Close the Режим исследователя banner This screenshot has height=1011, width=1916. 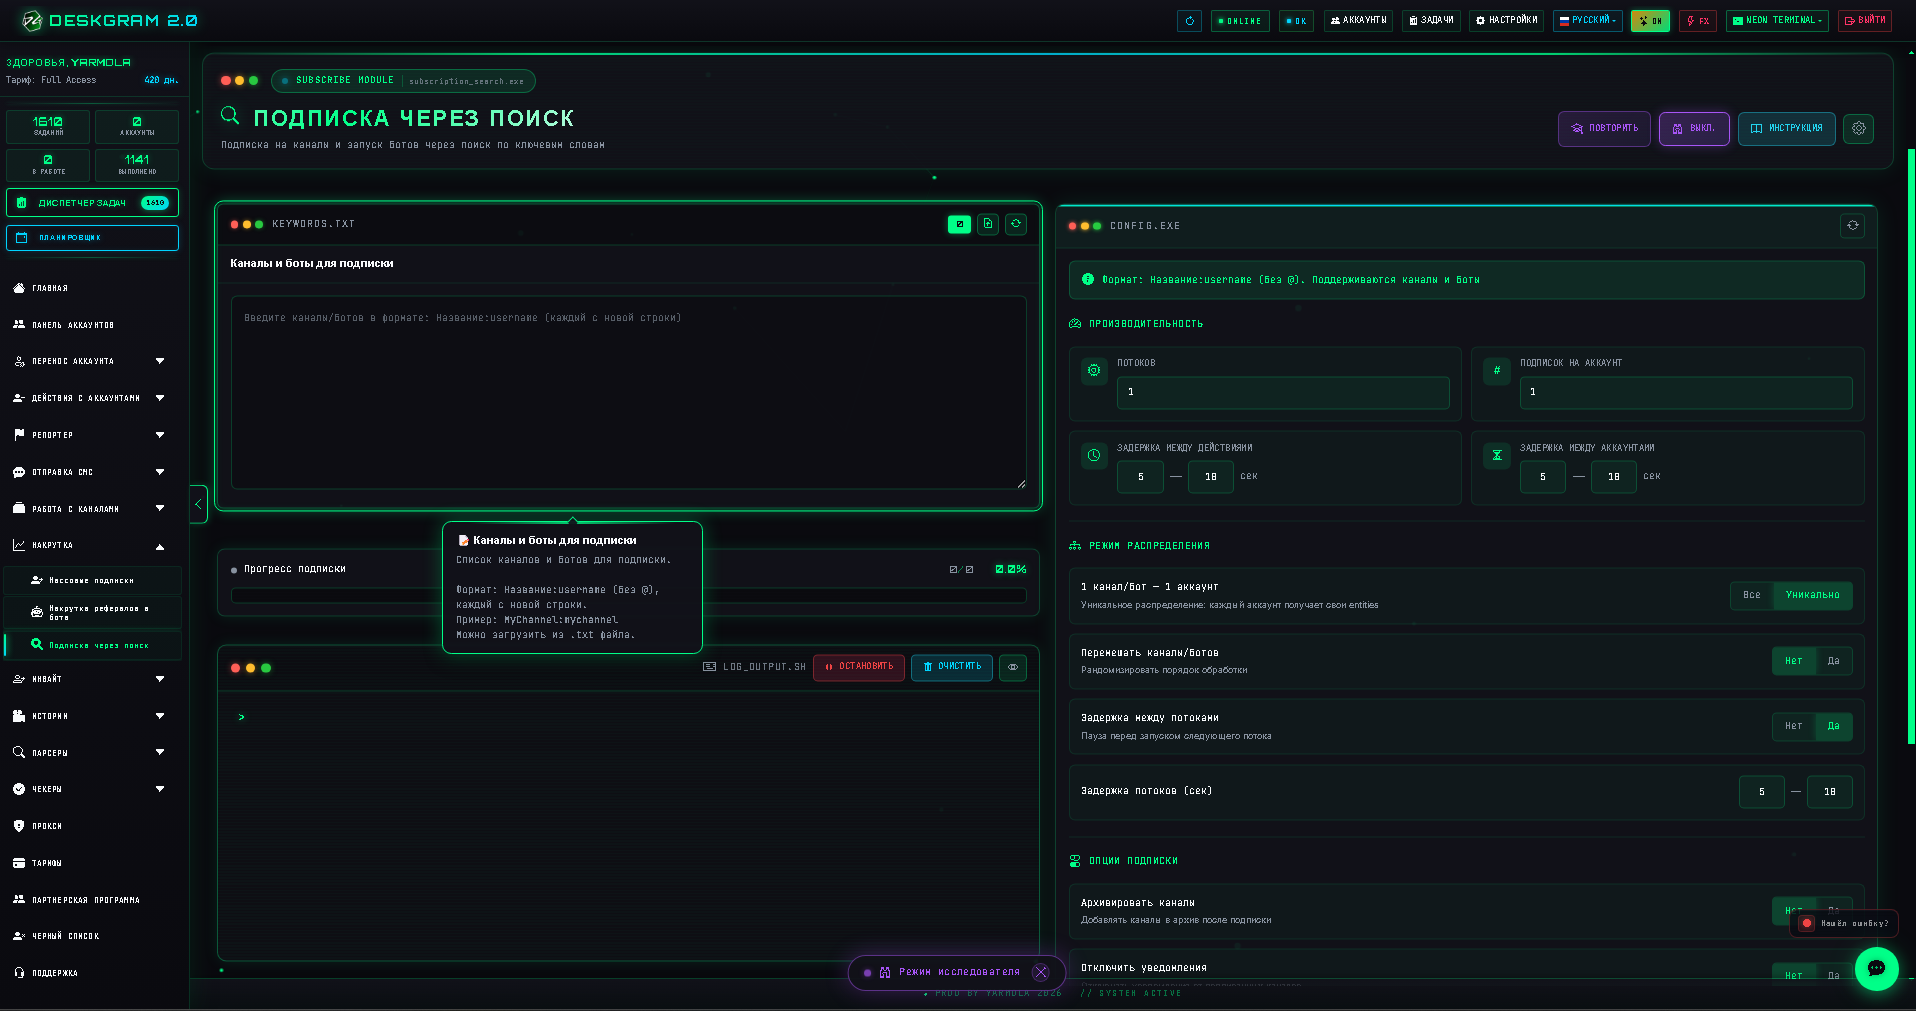[1041, 972]
